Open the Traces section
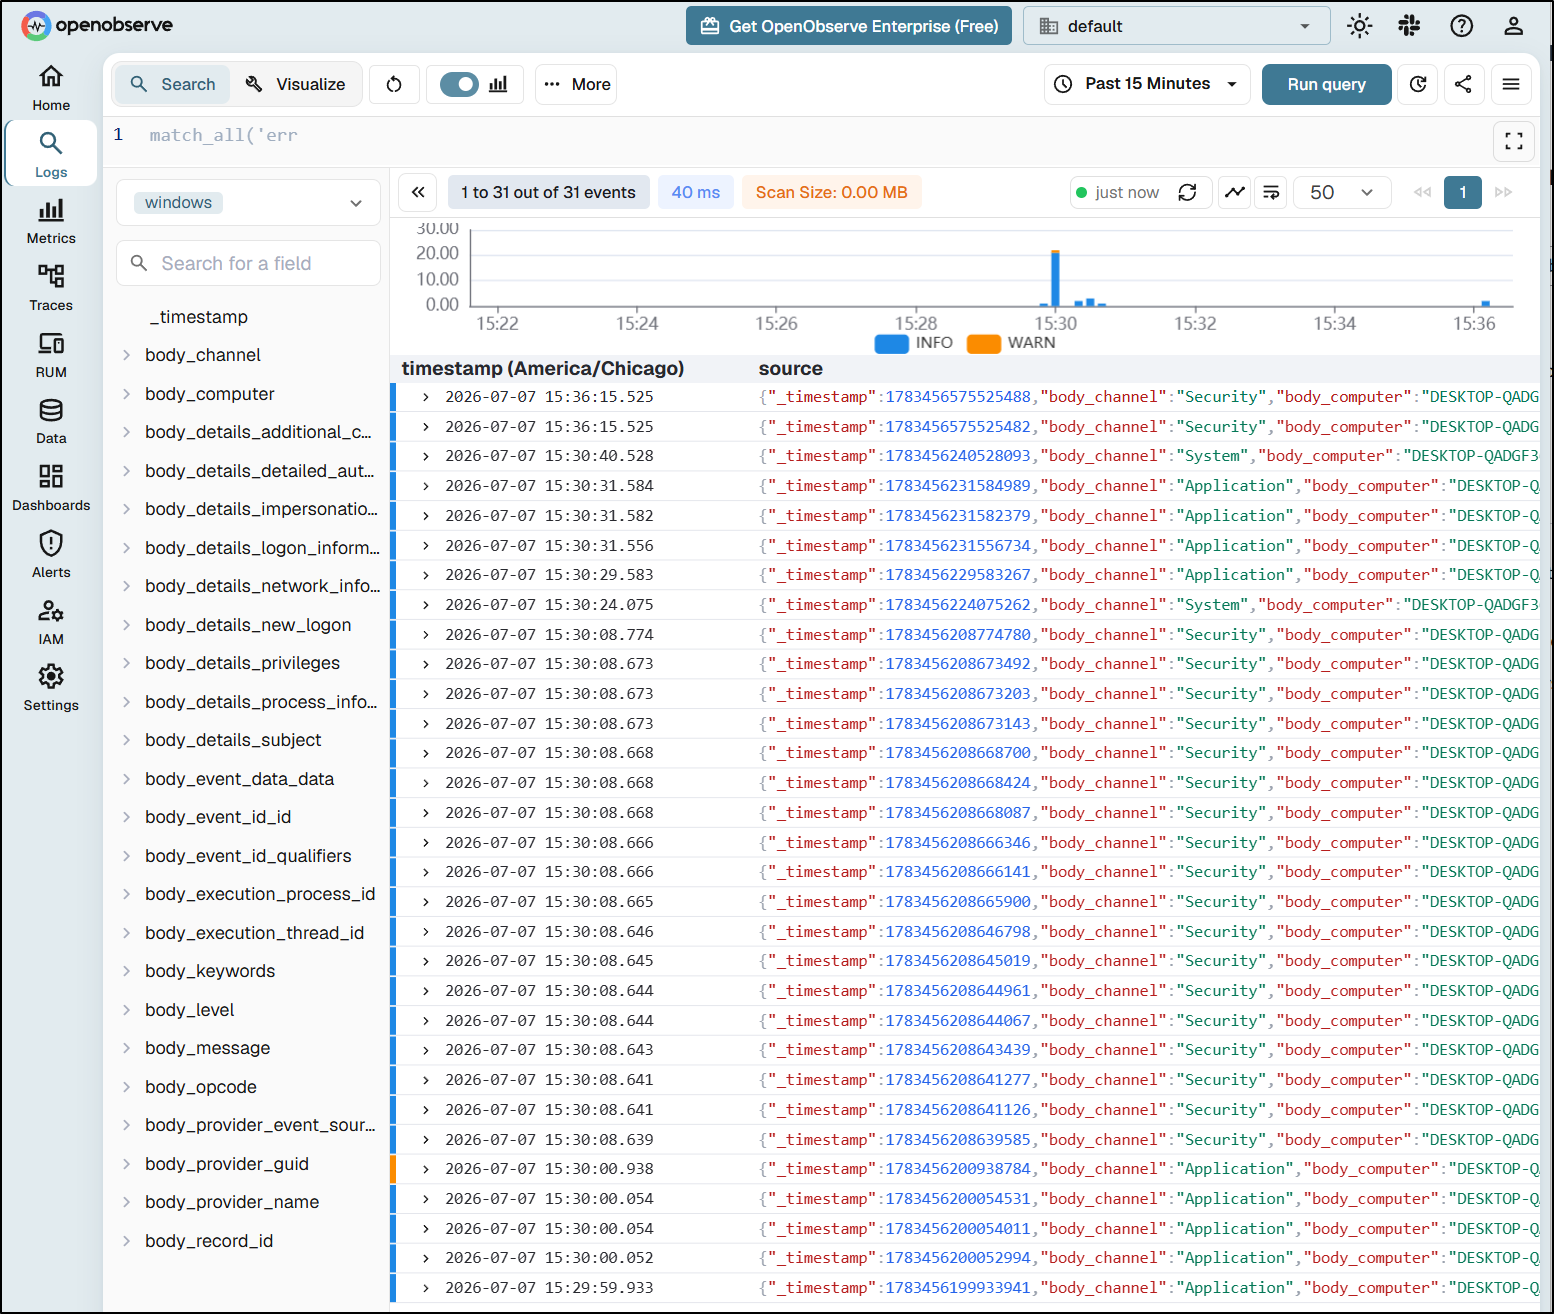Screen dimensions: 1554x1314 click(x=51, y=288)
